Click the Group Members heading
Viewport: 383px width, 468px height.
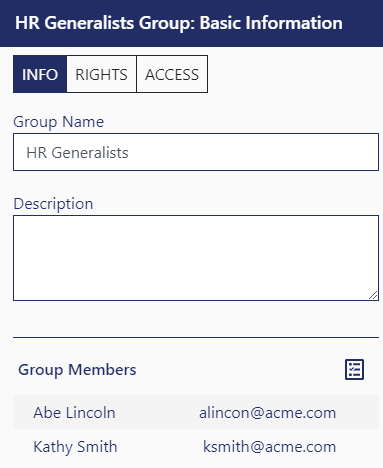(x=77, y=370)
